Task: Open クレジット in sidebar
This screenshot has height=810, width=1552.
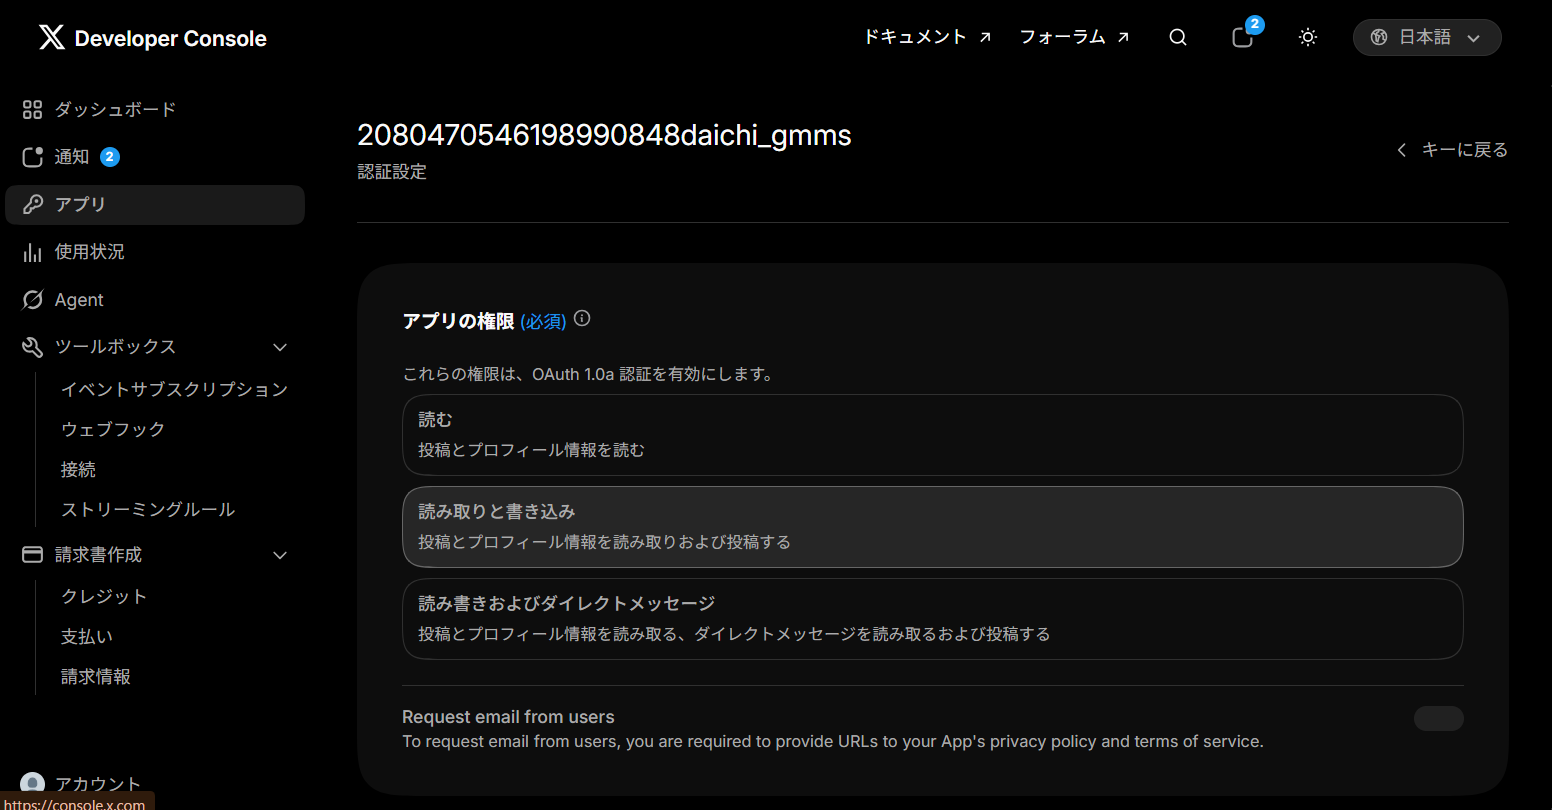Action: pyautogui.click(x=104, y=596)
